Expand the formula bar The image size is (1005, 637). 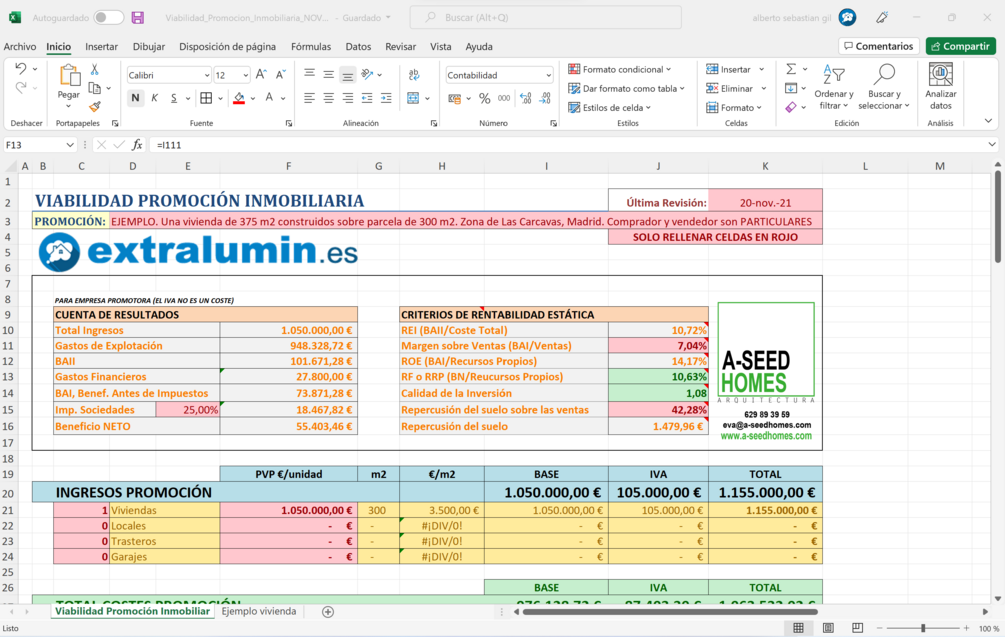992,145
